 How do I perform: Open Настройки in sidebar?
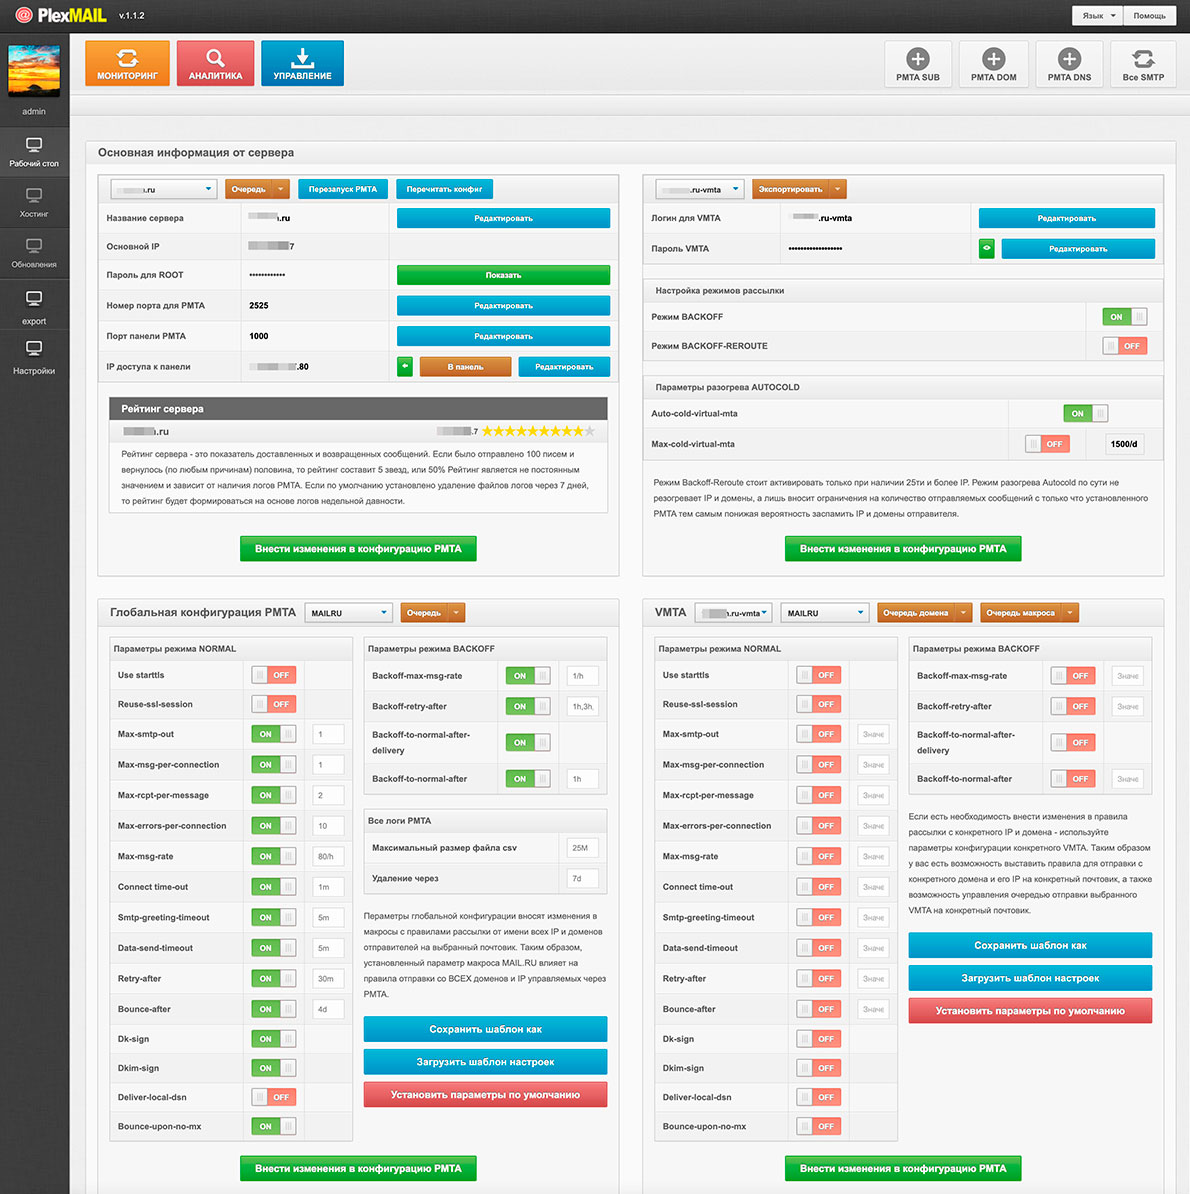click(x=34, y=358)
